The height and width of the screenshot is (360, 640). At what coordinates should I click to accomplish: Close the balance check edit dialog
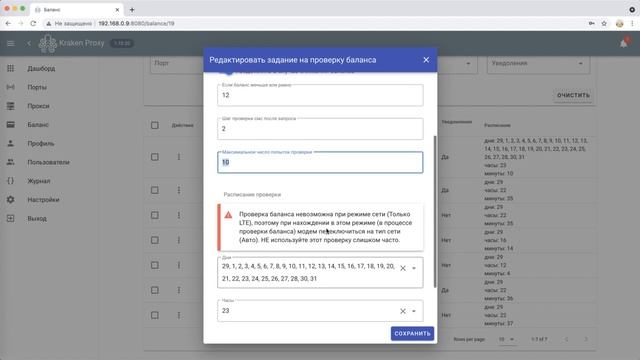click(x=426, y=60)
